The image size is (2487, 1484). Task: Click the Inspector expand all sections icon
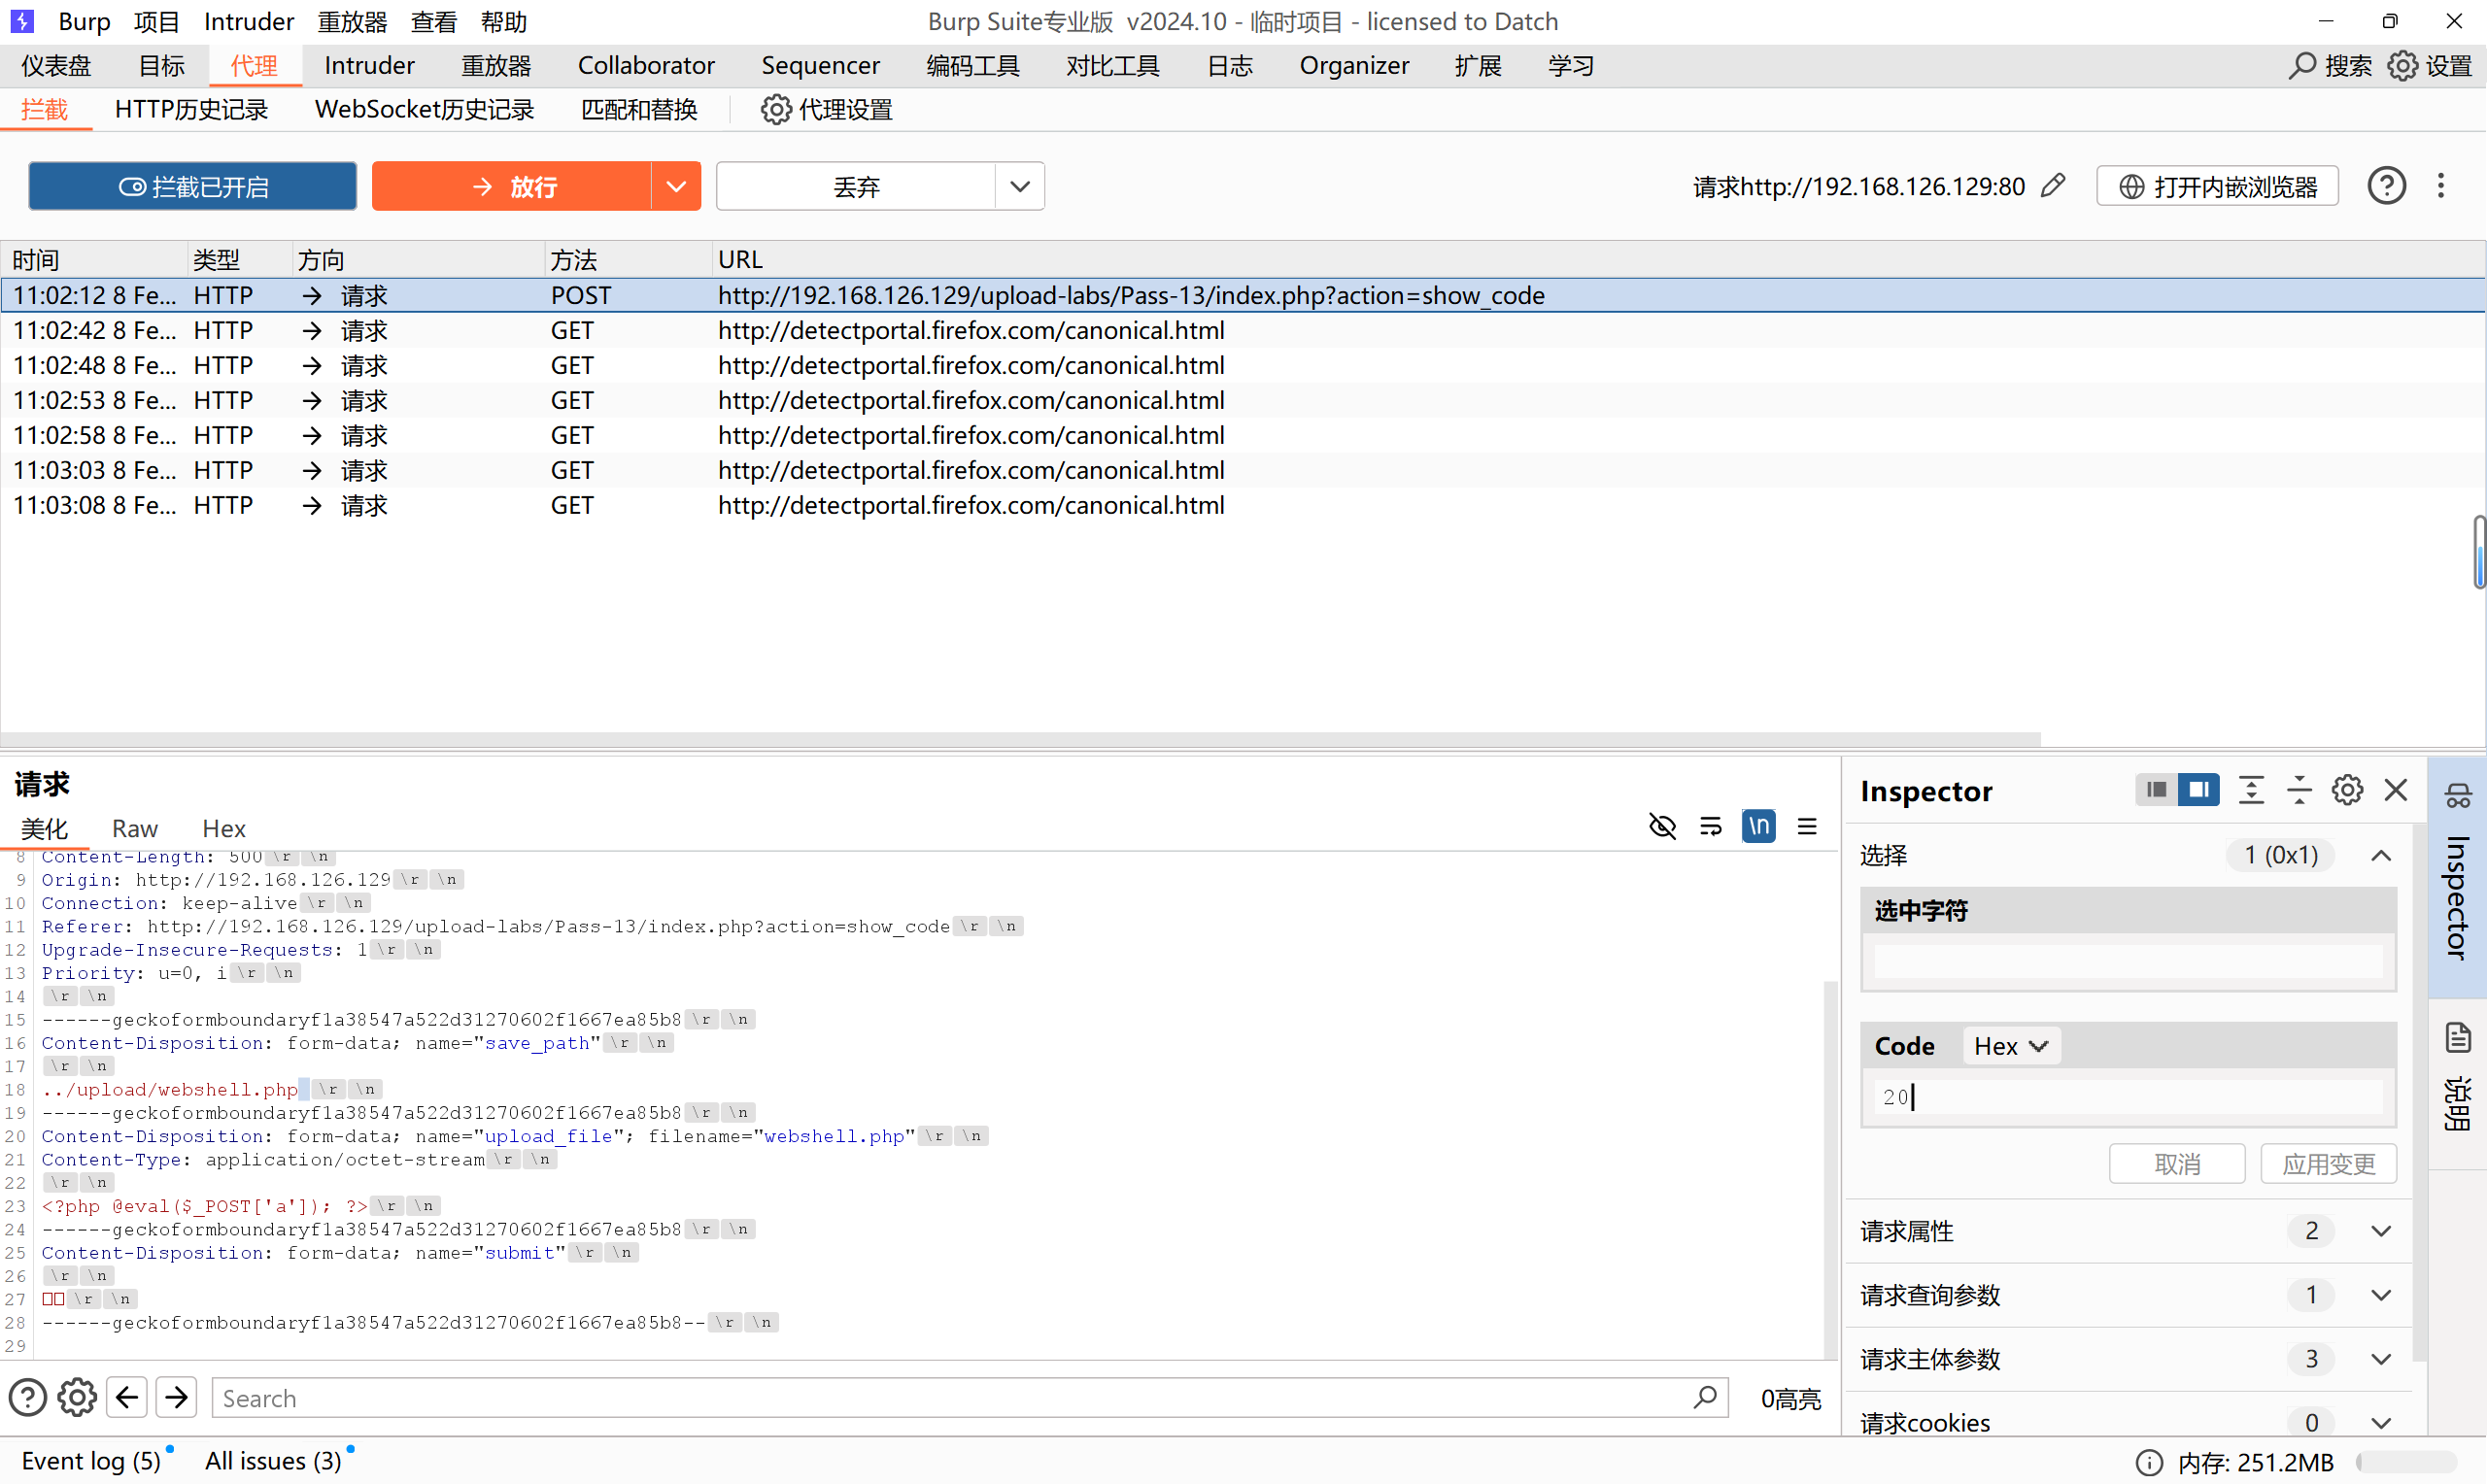coord(2251,790)
